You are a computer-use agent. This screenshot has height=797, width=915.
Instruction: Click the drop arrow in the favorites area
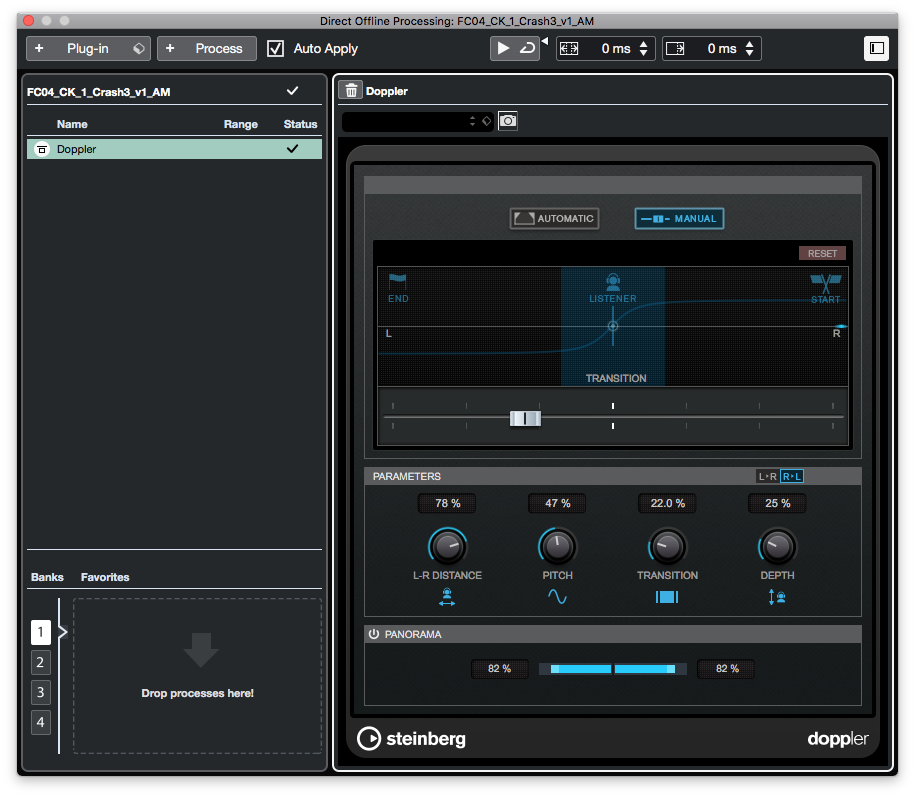coord(201,650)
